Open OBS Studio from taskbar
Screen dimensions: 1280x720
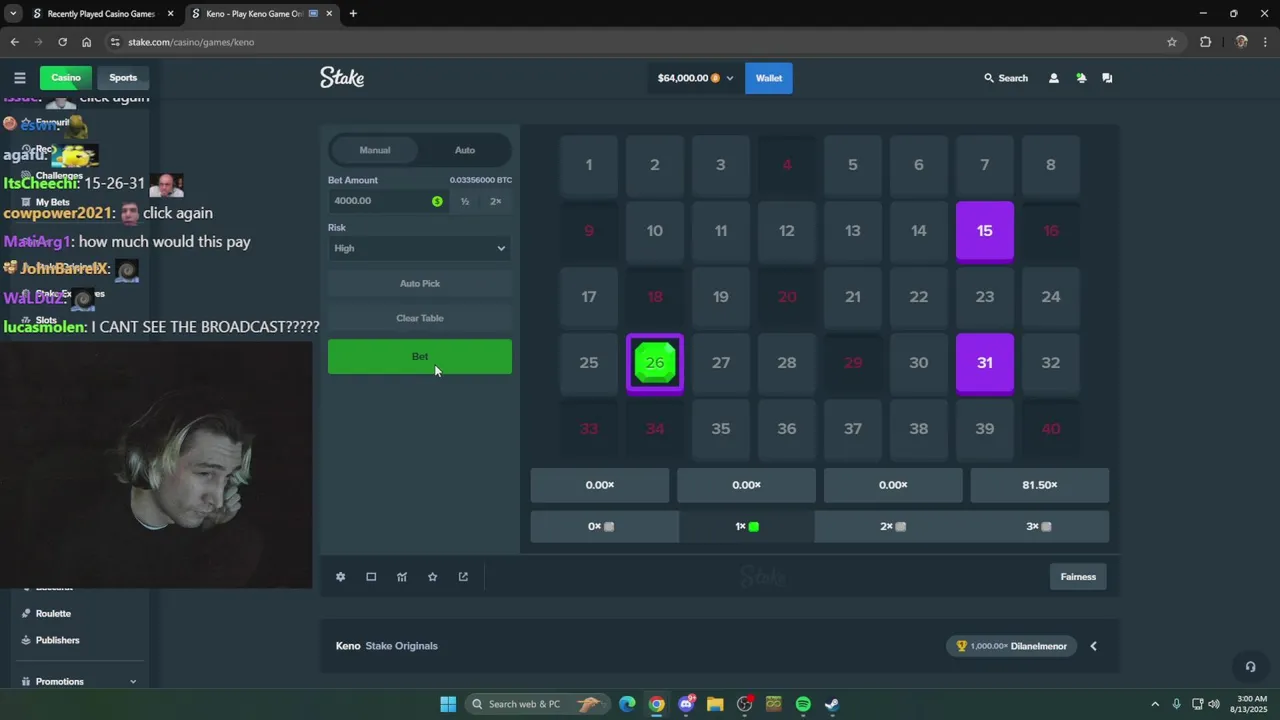pyautogui.click(x=744, y=704)
